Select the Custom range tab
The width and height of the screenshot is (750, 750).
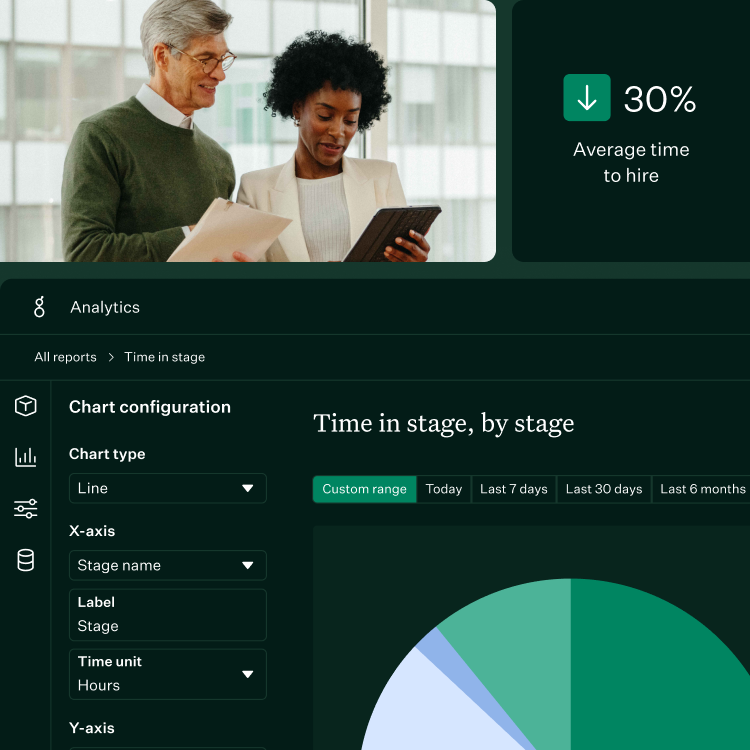tap(364, 489)
